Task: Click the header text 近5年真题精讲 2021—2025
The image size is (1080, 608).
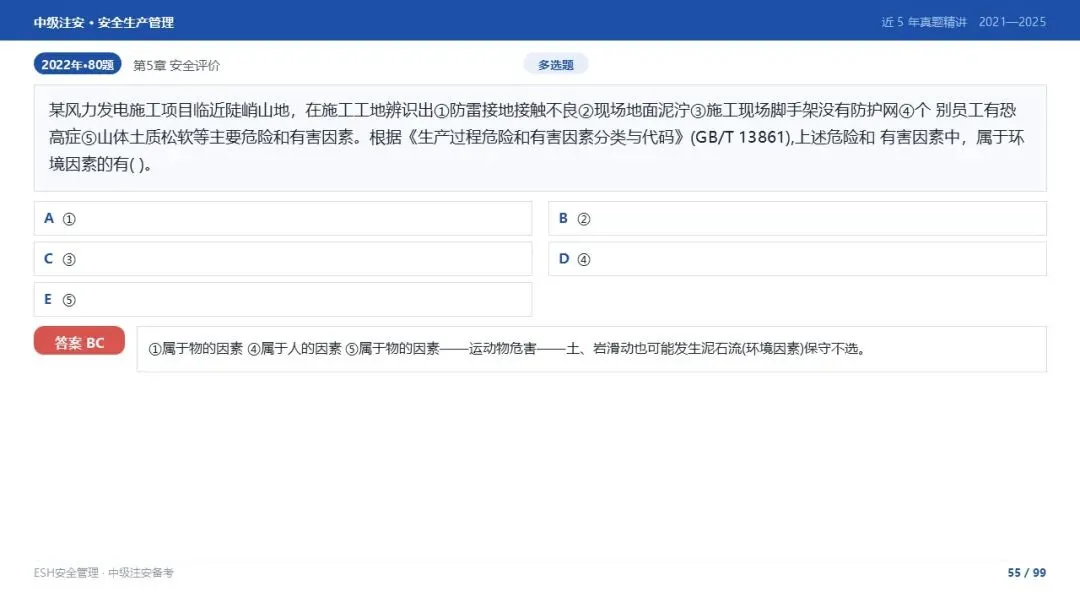Action: point(964,22)
